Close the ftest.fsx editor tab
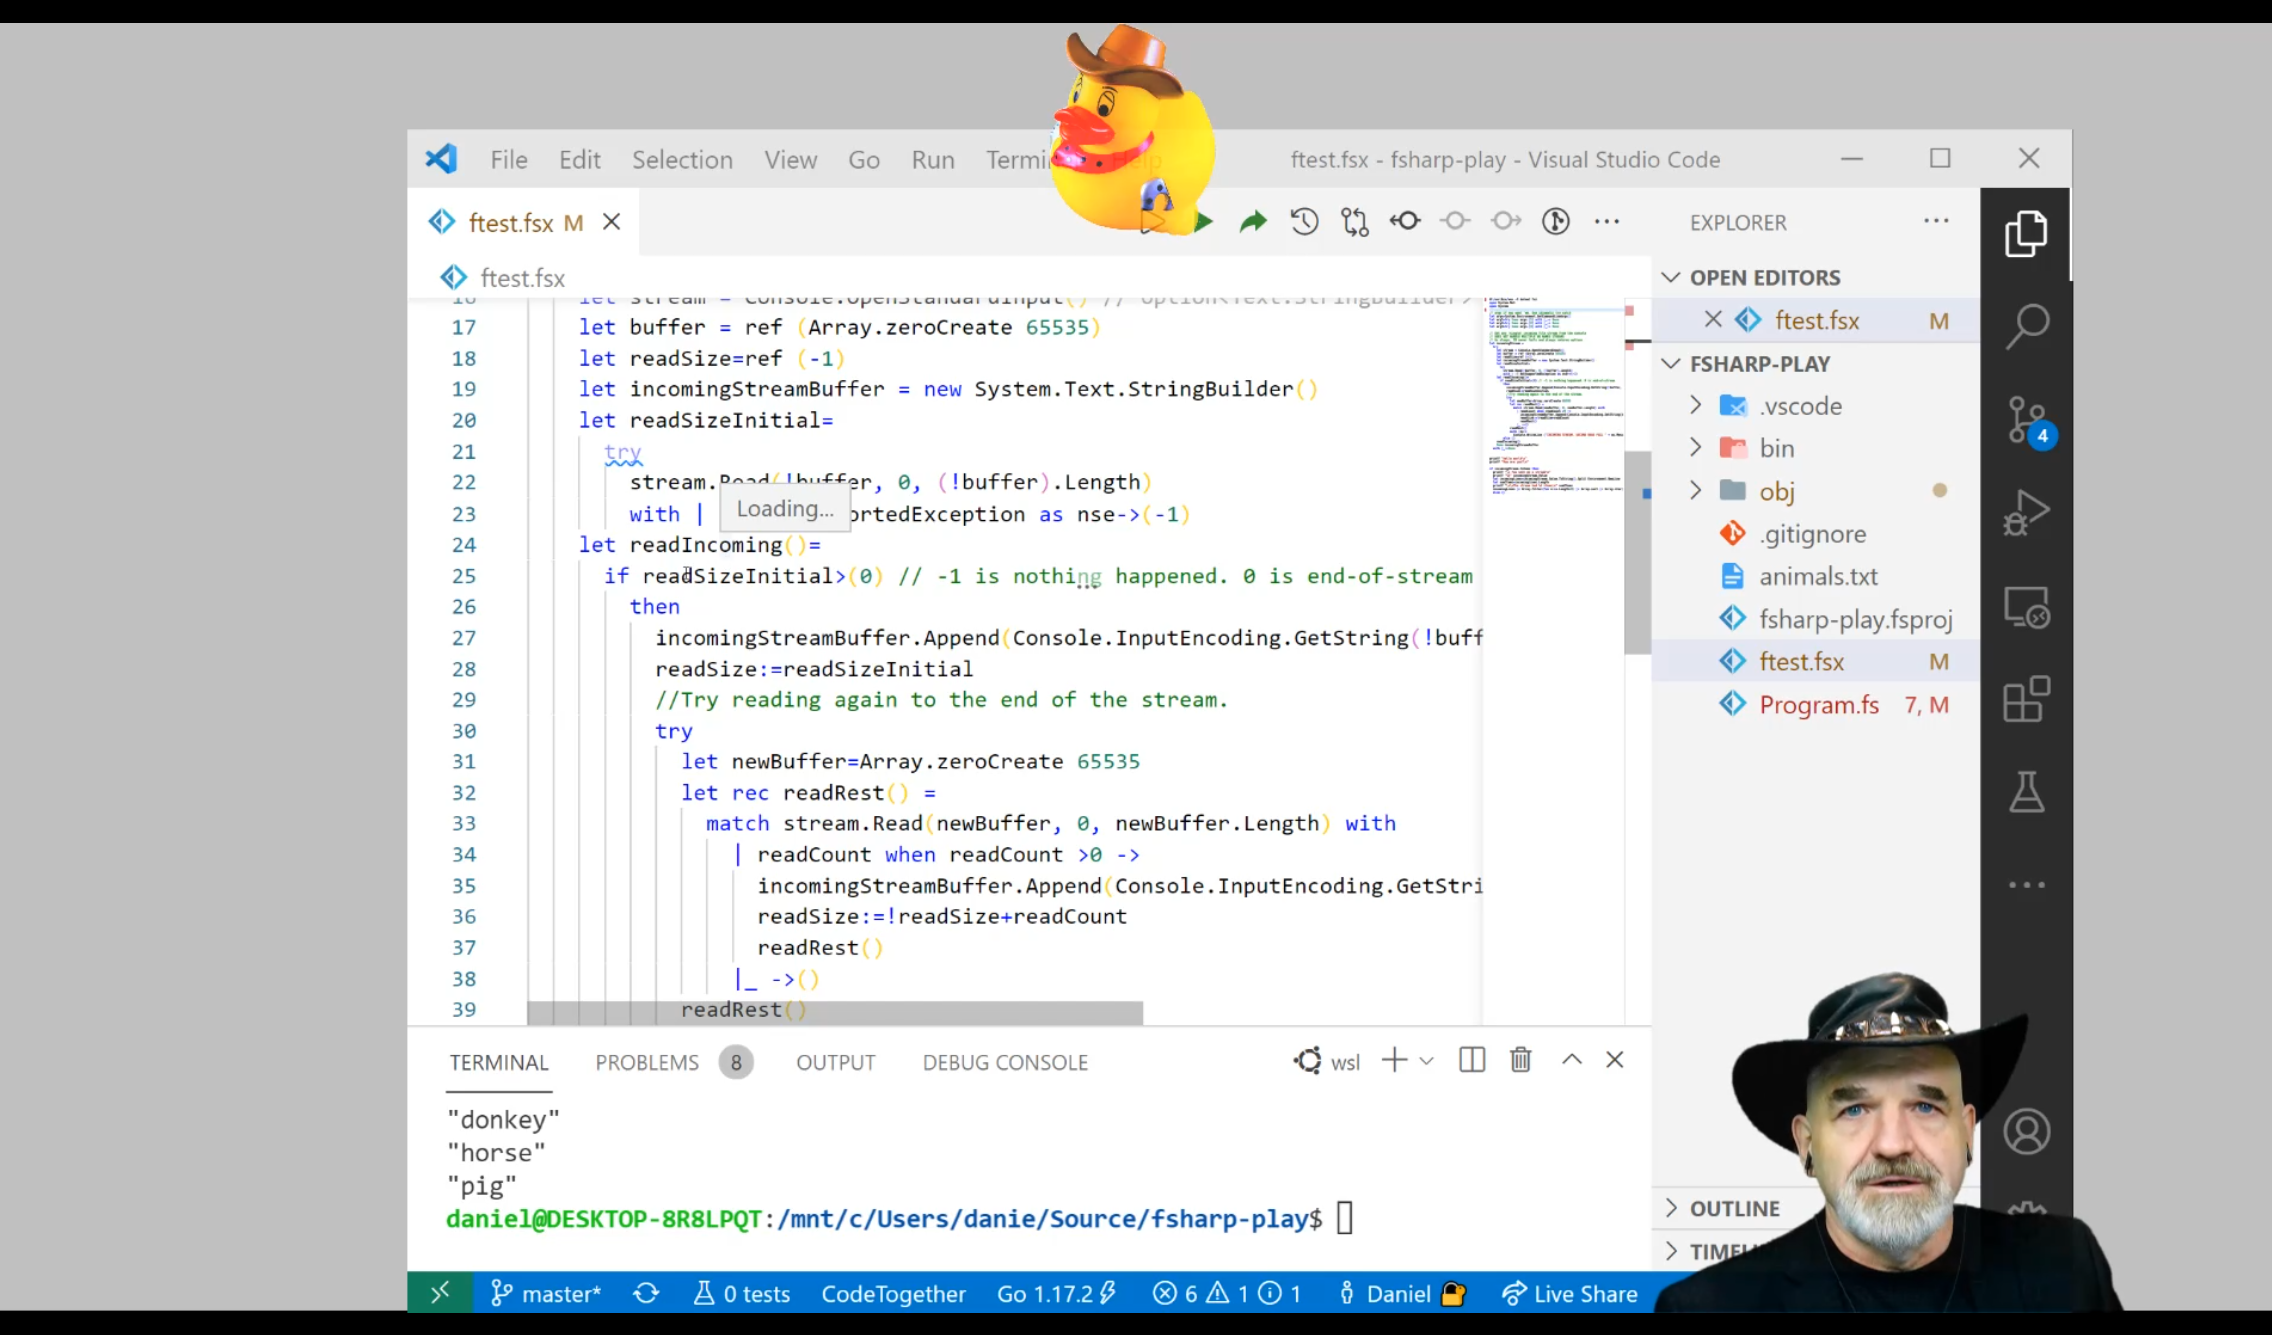2272x1335 pixels. [611, 222]
